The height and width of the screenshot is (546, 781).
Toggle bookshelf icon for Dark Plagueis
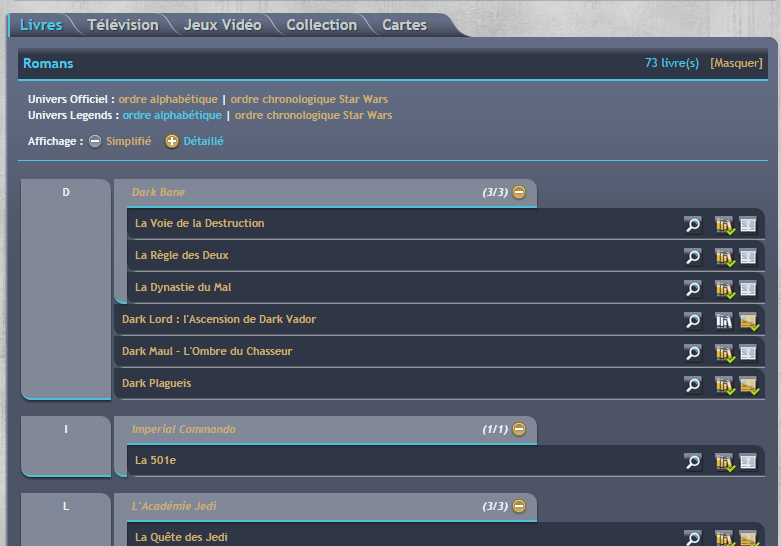pos(724,384)
